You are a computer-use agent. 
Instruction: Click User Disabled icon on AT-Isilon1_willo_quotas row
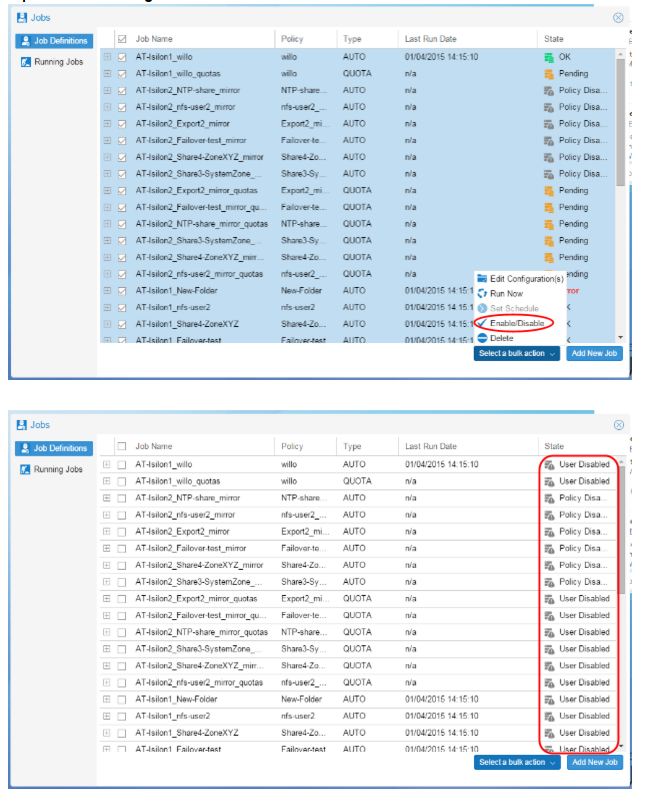pyautogui.click(x=549, y=482)
